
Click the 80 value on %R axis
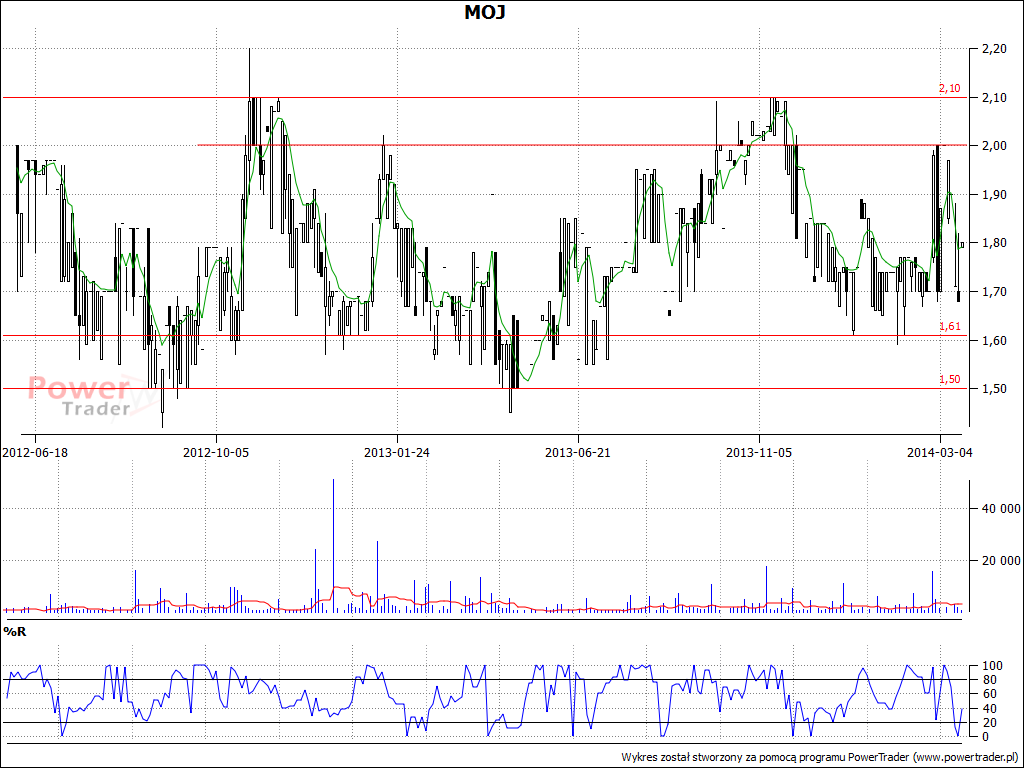987,680
